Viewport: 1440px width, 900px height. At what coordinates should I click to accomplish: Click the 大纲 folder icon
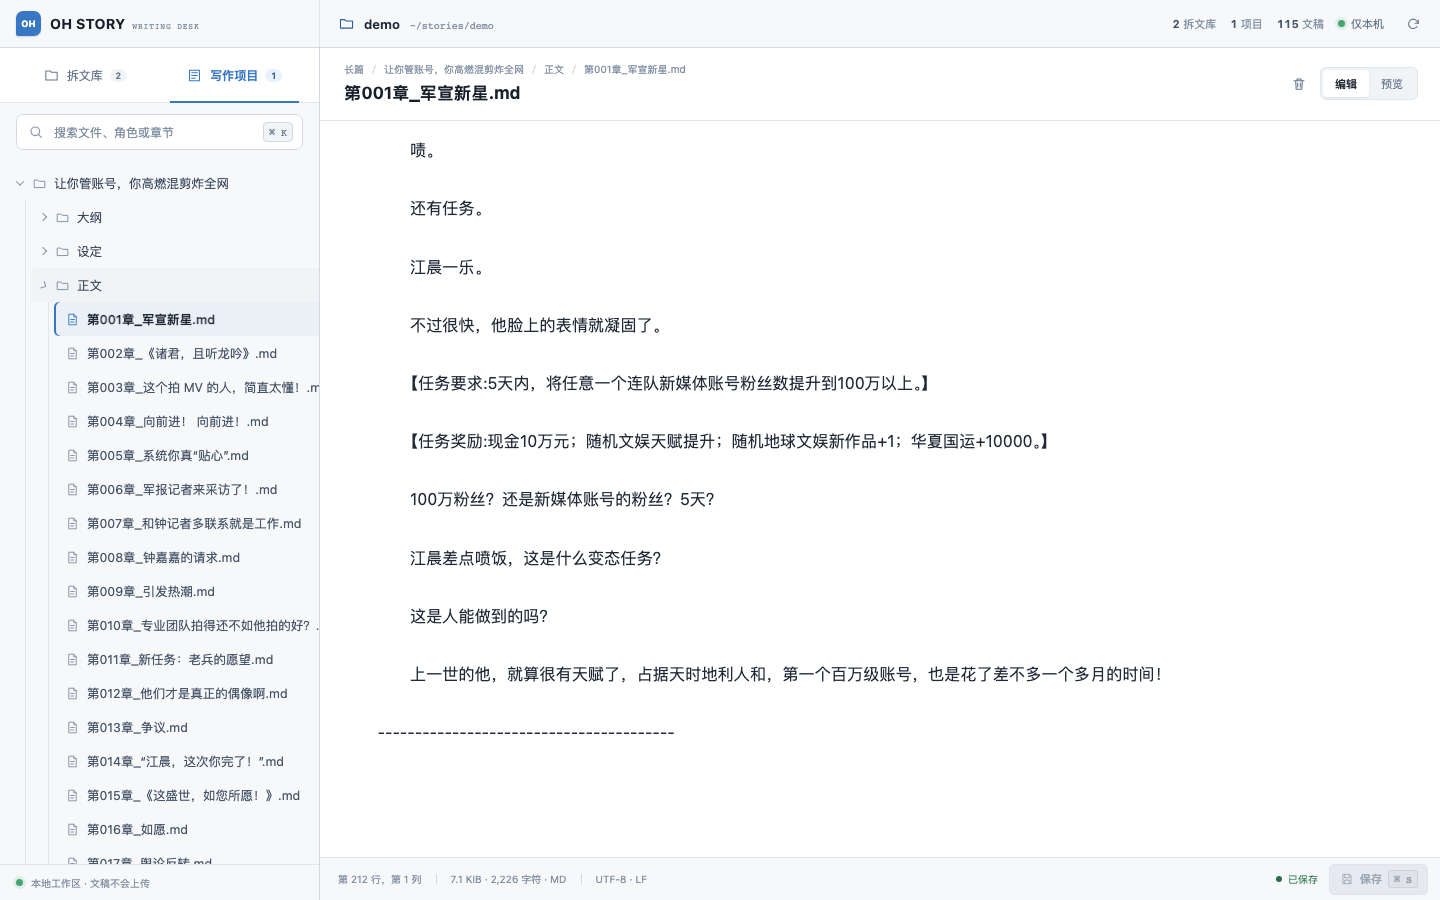63,217
